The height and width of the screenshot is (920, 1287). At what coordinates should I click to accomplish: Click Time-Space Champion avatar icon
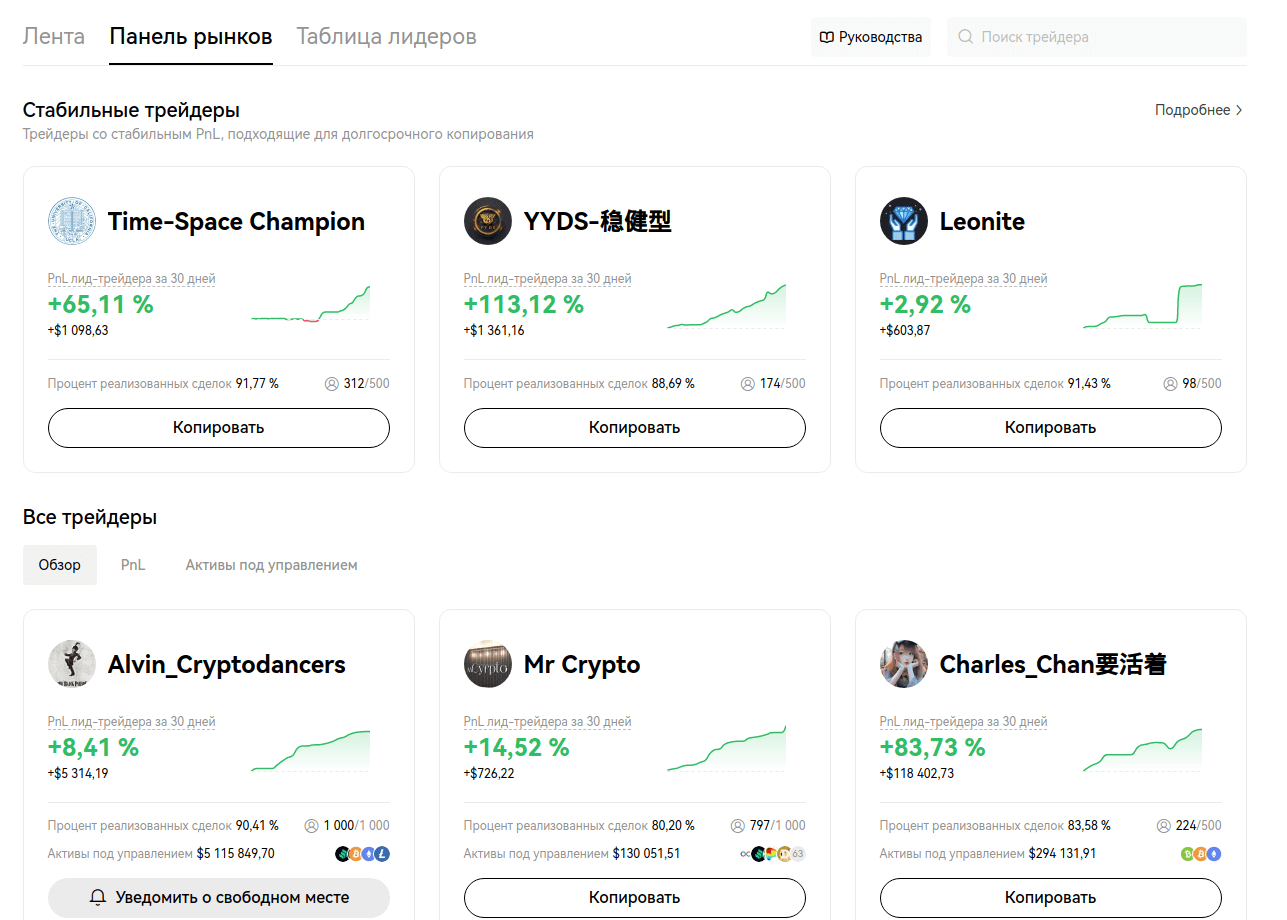click(72, 221)
